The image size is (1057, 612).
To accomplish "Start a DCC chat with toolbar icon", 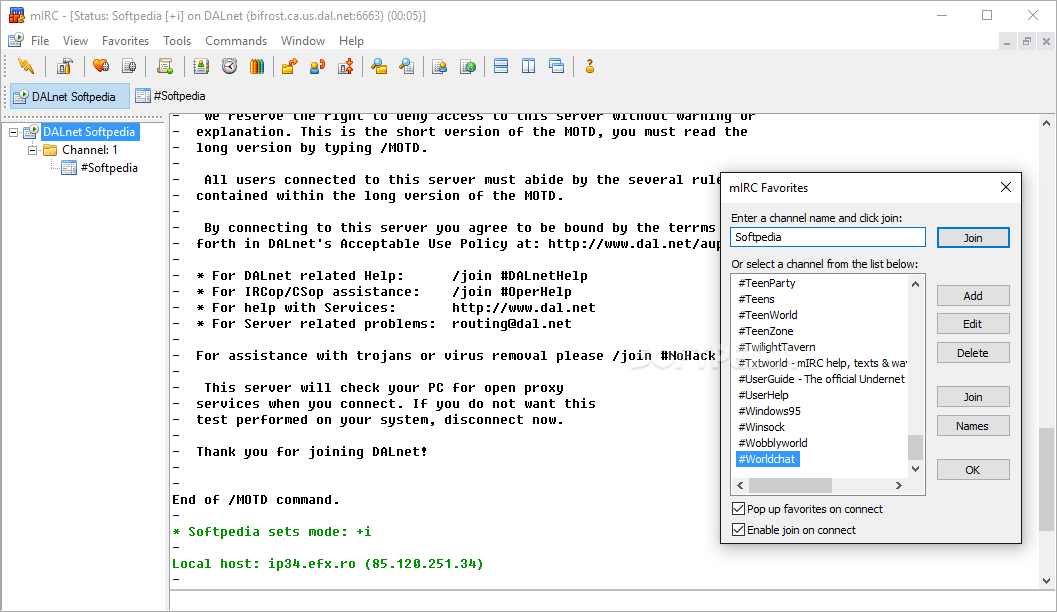I will 318,66.
